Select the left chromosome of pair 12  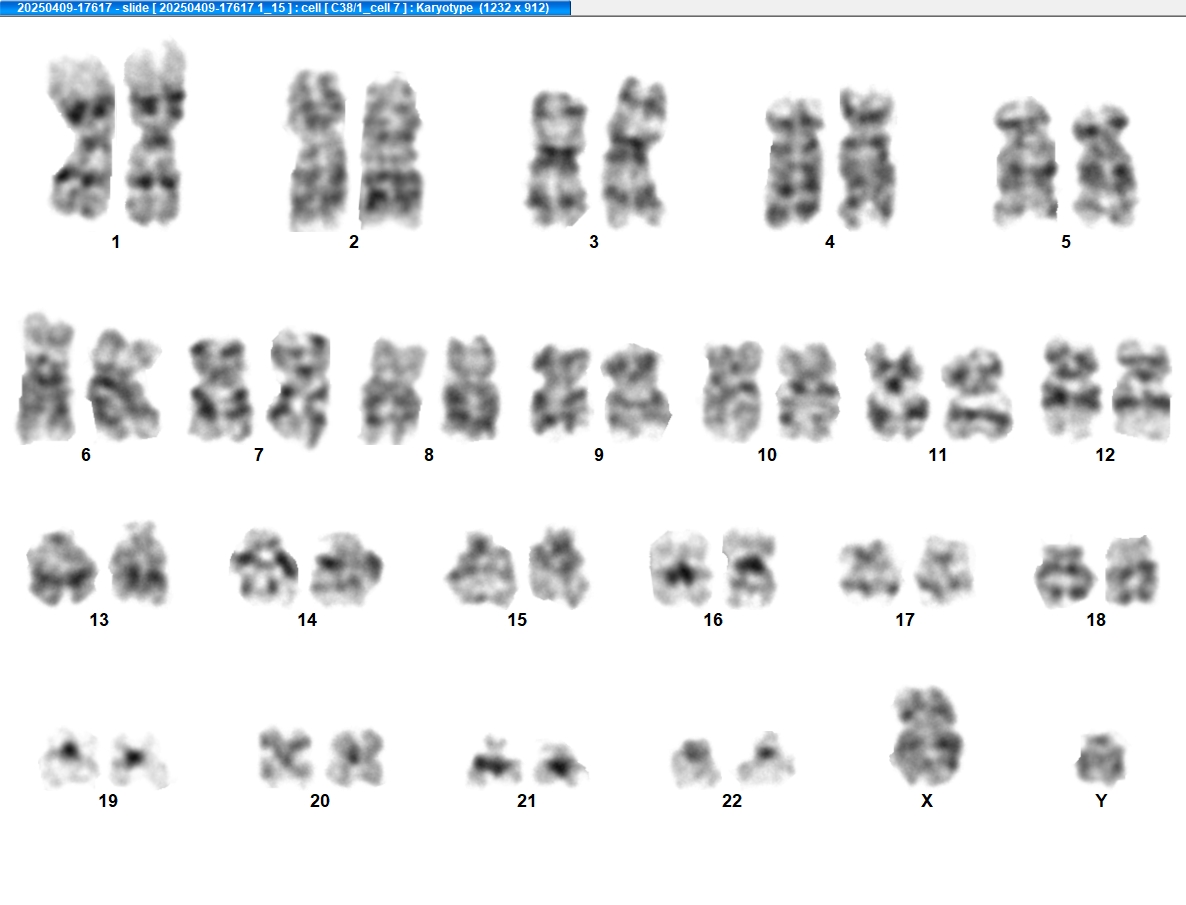[1073, 387]
